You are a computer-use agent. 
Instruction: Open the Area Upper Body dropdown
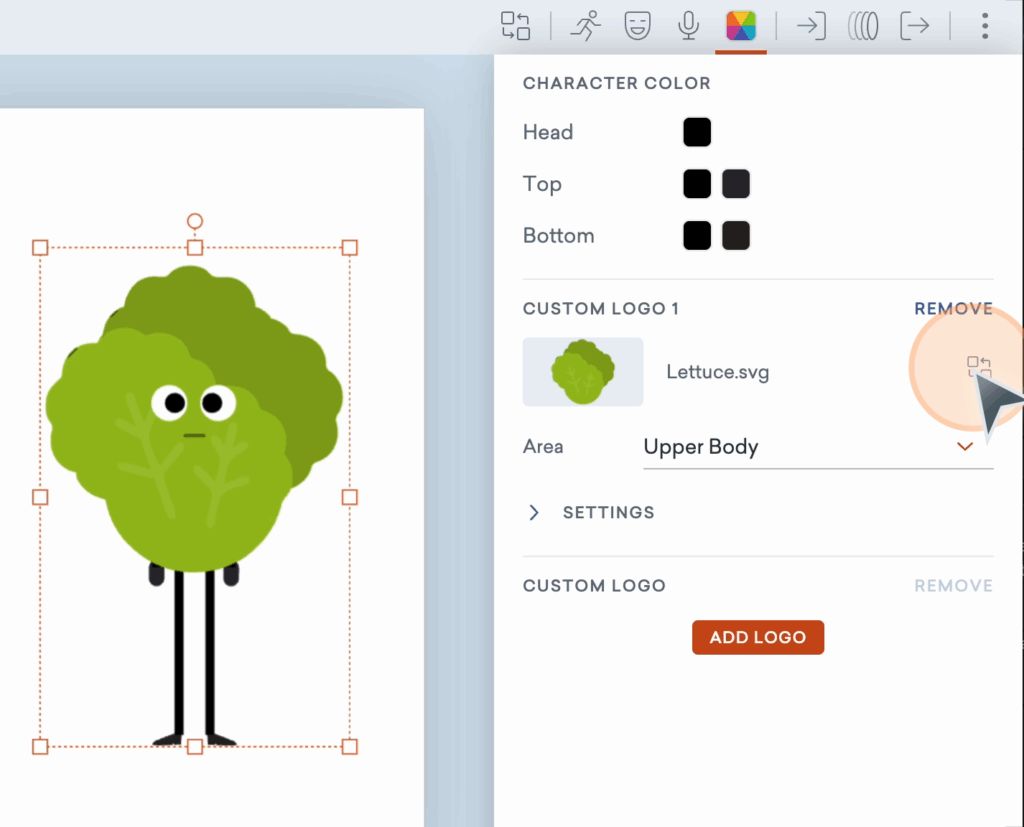tap(818, 447)
